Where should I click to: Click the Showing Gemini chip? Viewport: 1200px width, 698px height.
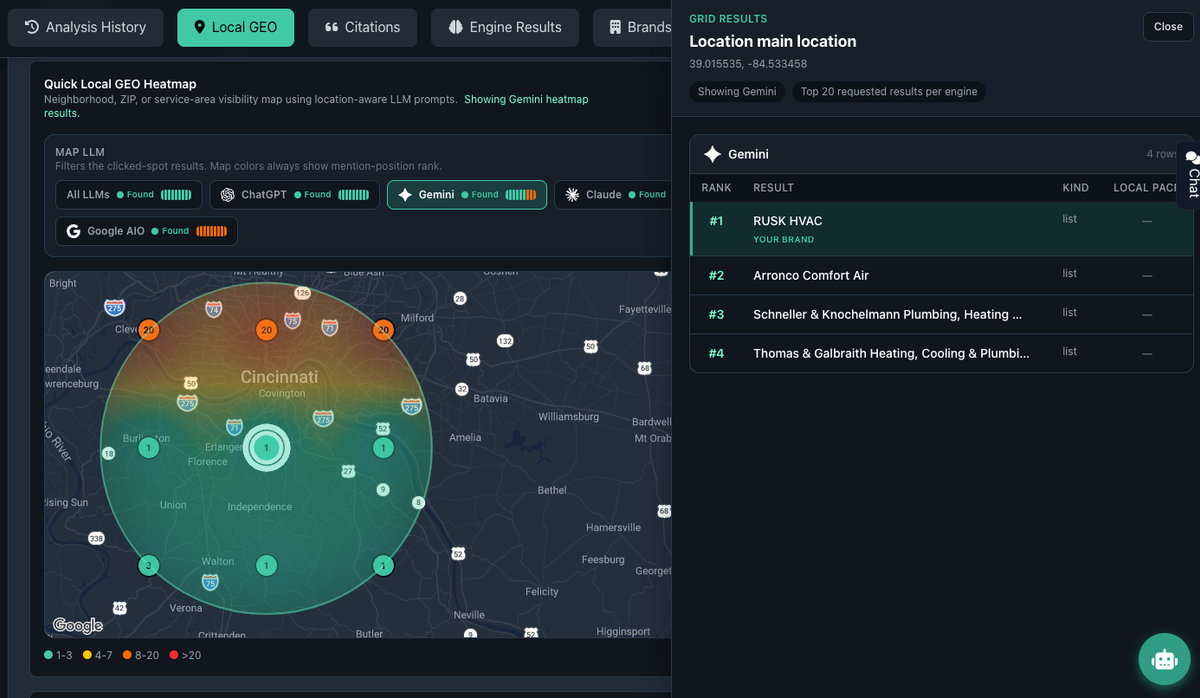[738, 92]
